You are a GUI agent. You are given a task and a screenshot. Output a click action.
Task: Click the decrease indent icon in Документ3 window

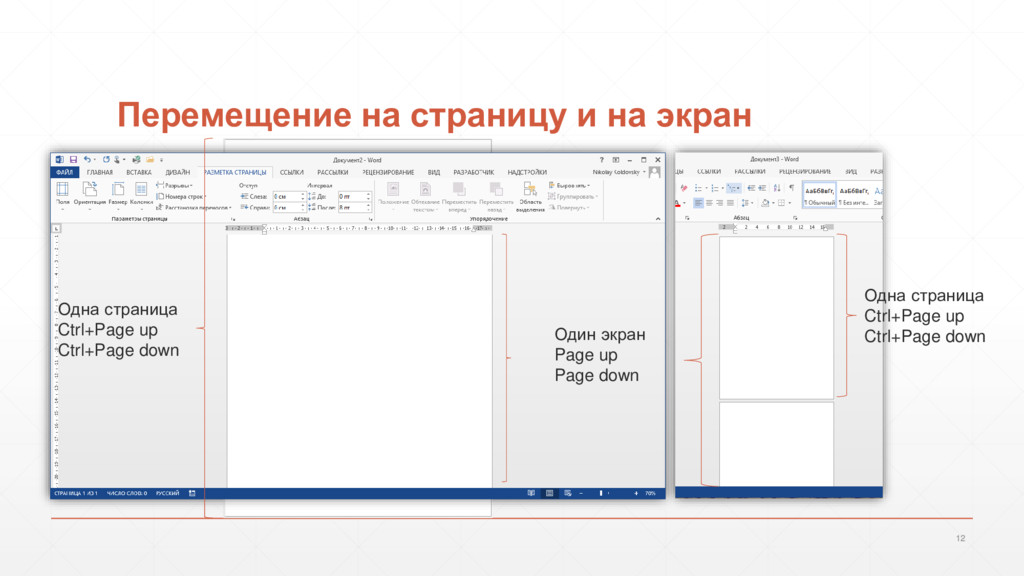[x=751, y=188]
